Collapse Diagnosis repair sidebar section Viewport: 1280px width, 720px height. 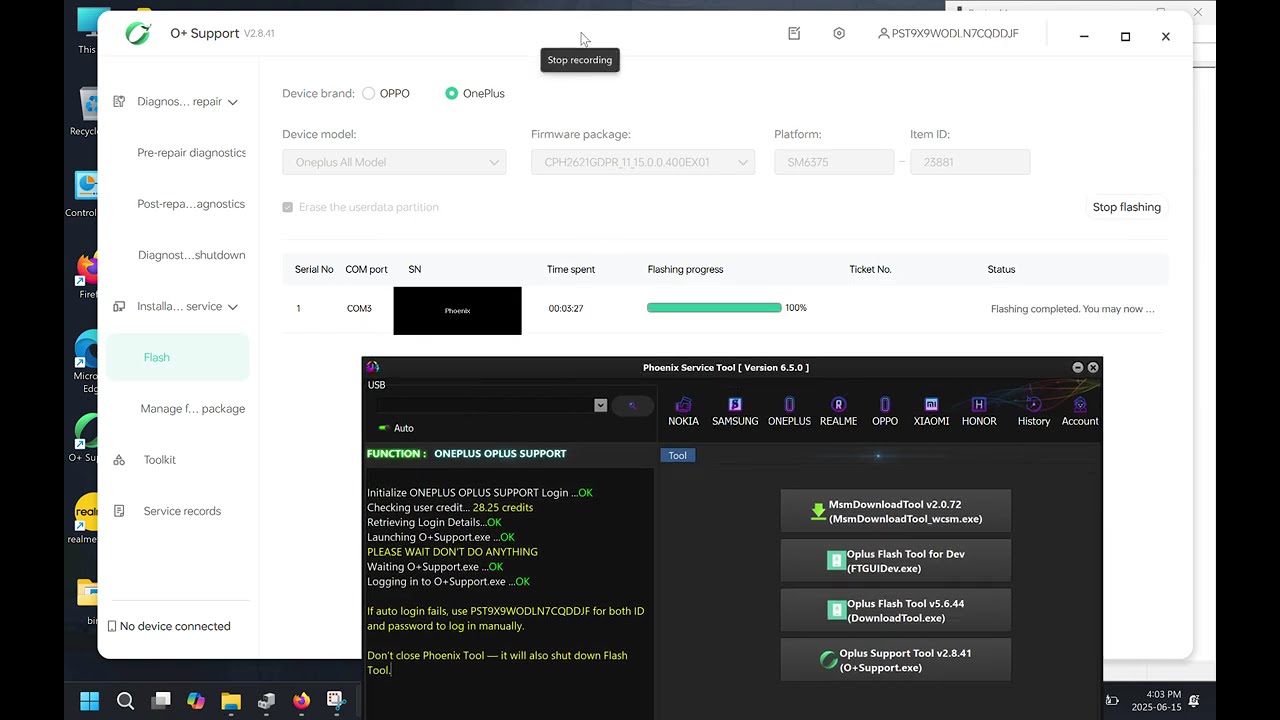point(232,102)
